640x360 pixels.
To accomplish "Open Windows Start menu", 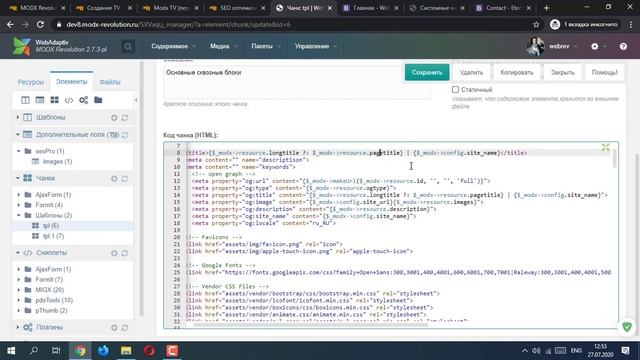I will (11, 351).
